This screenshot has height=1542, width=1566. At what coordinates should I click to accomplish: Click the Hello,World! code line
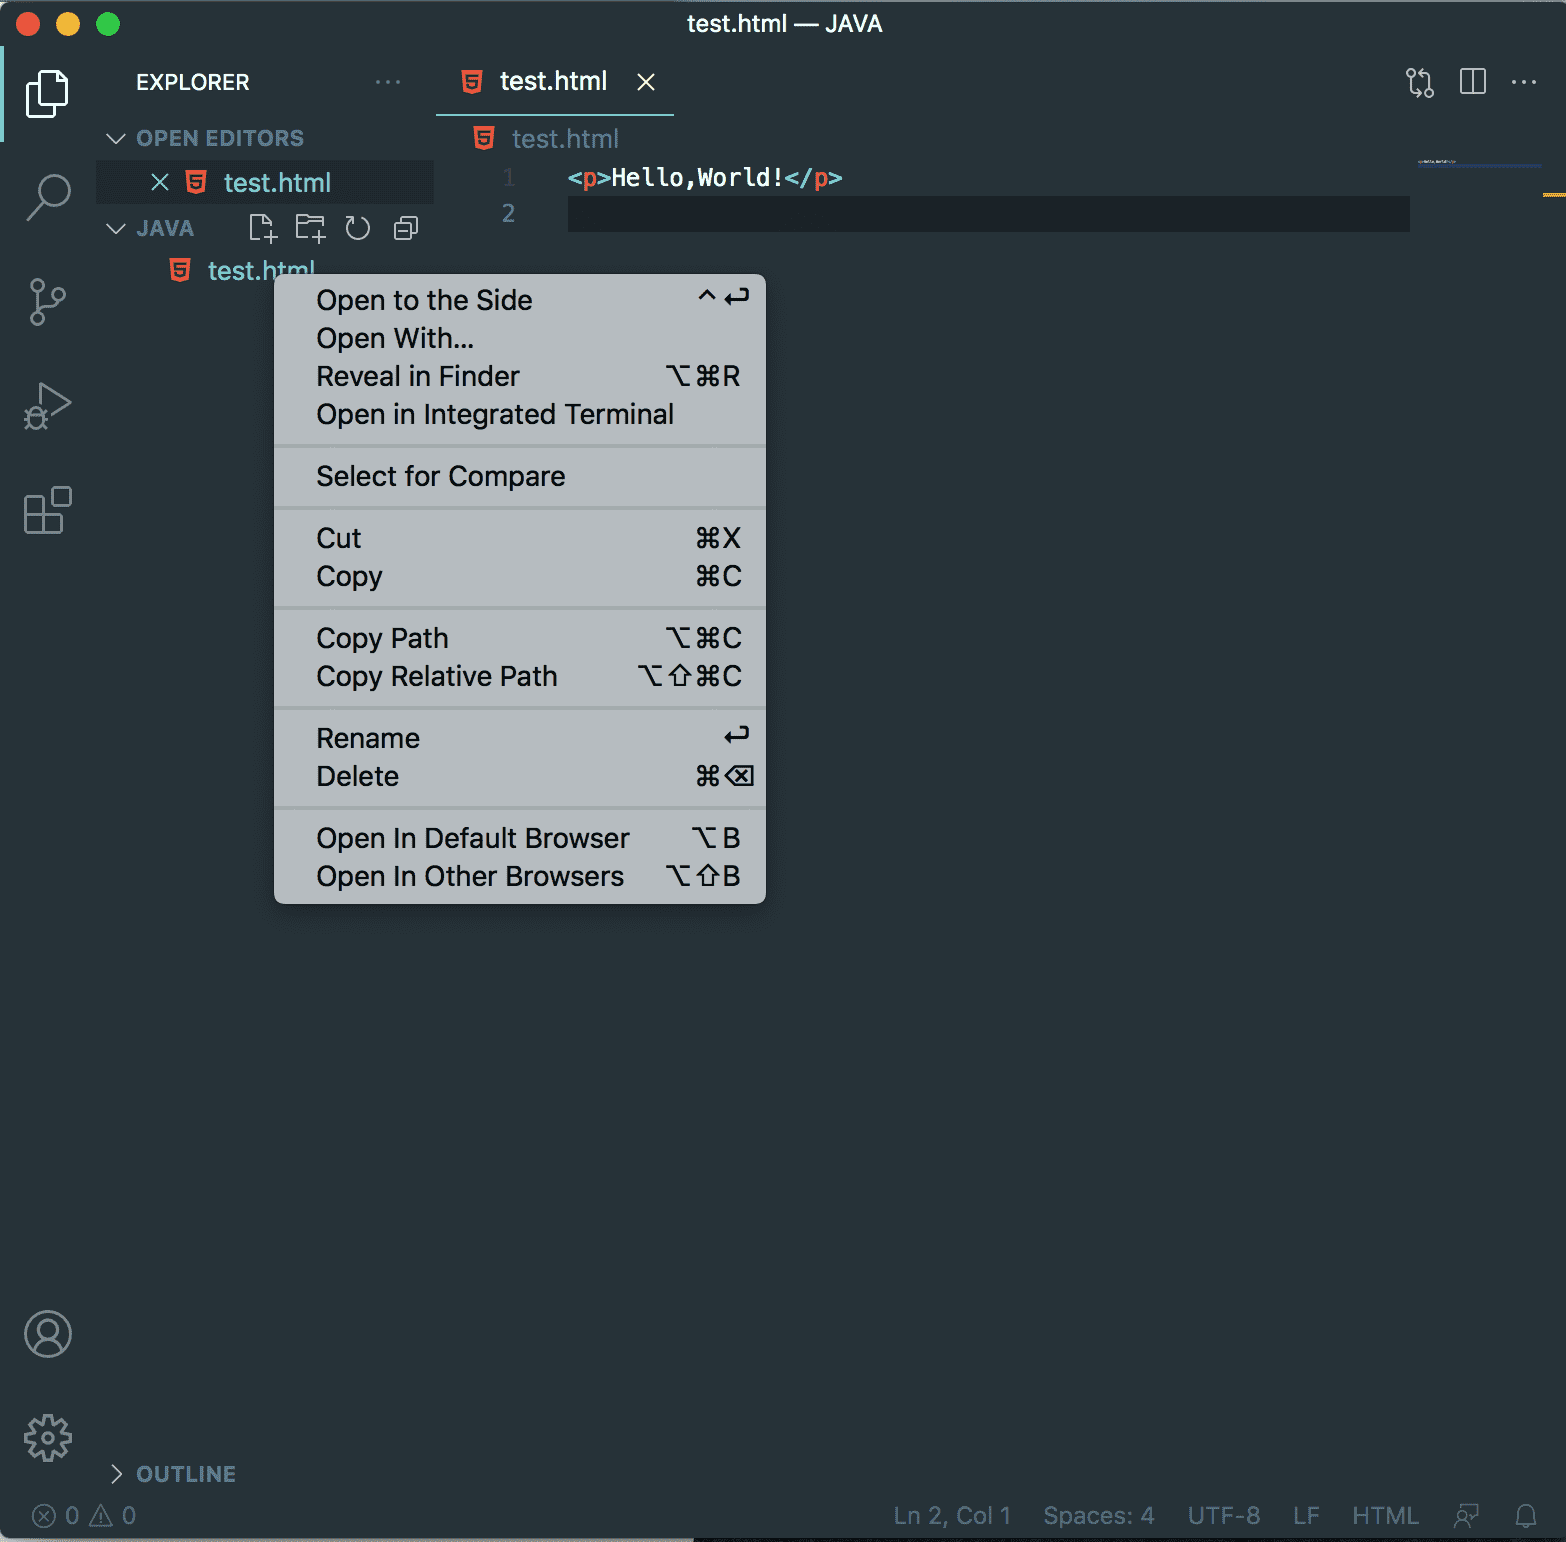pyautogui.click(x=705, y=178)
